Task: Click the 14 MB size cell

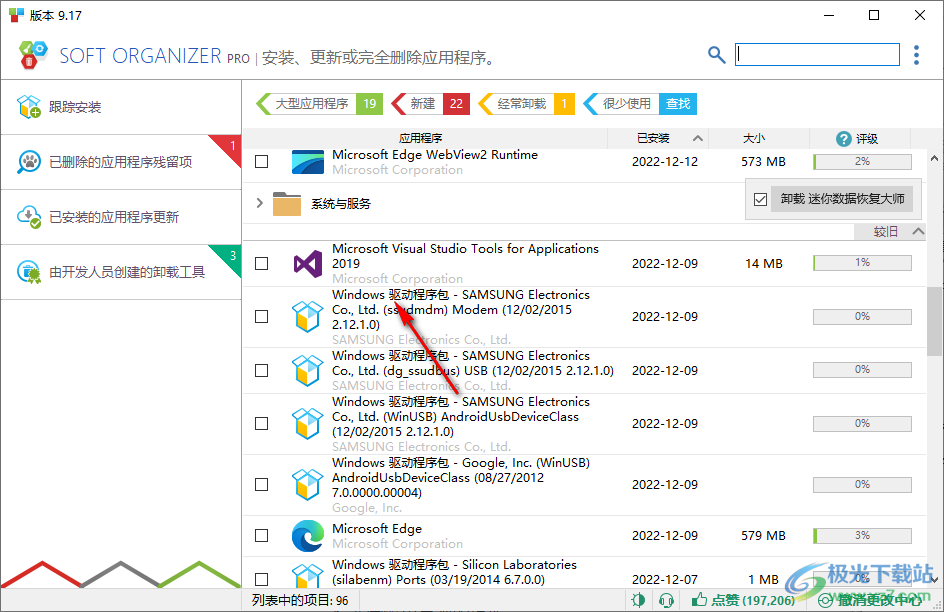Action: point(764,264)
